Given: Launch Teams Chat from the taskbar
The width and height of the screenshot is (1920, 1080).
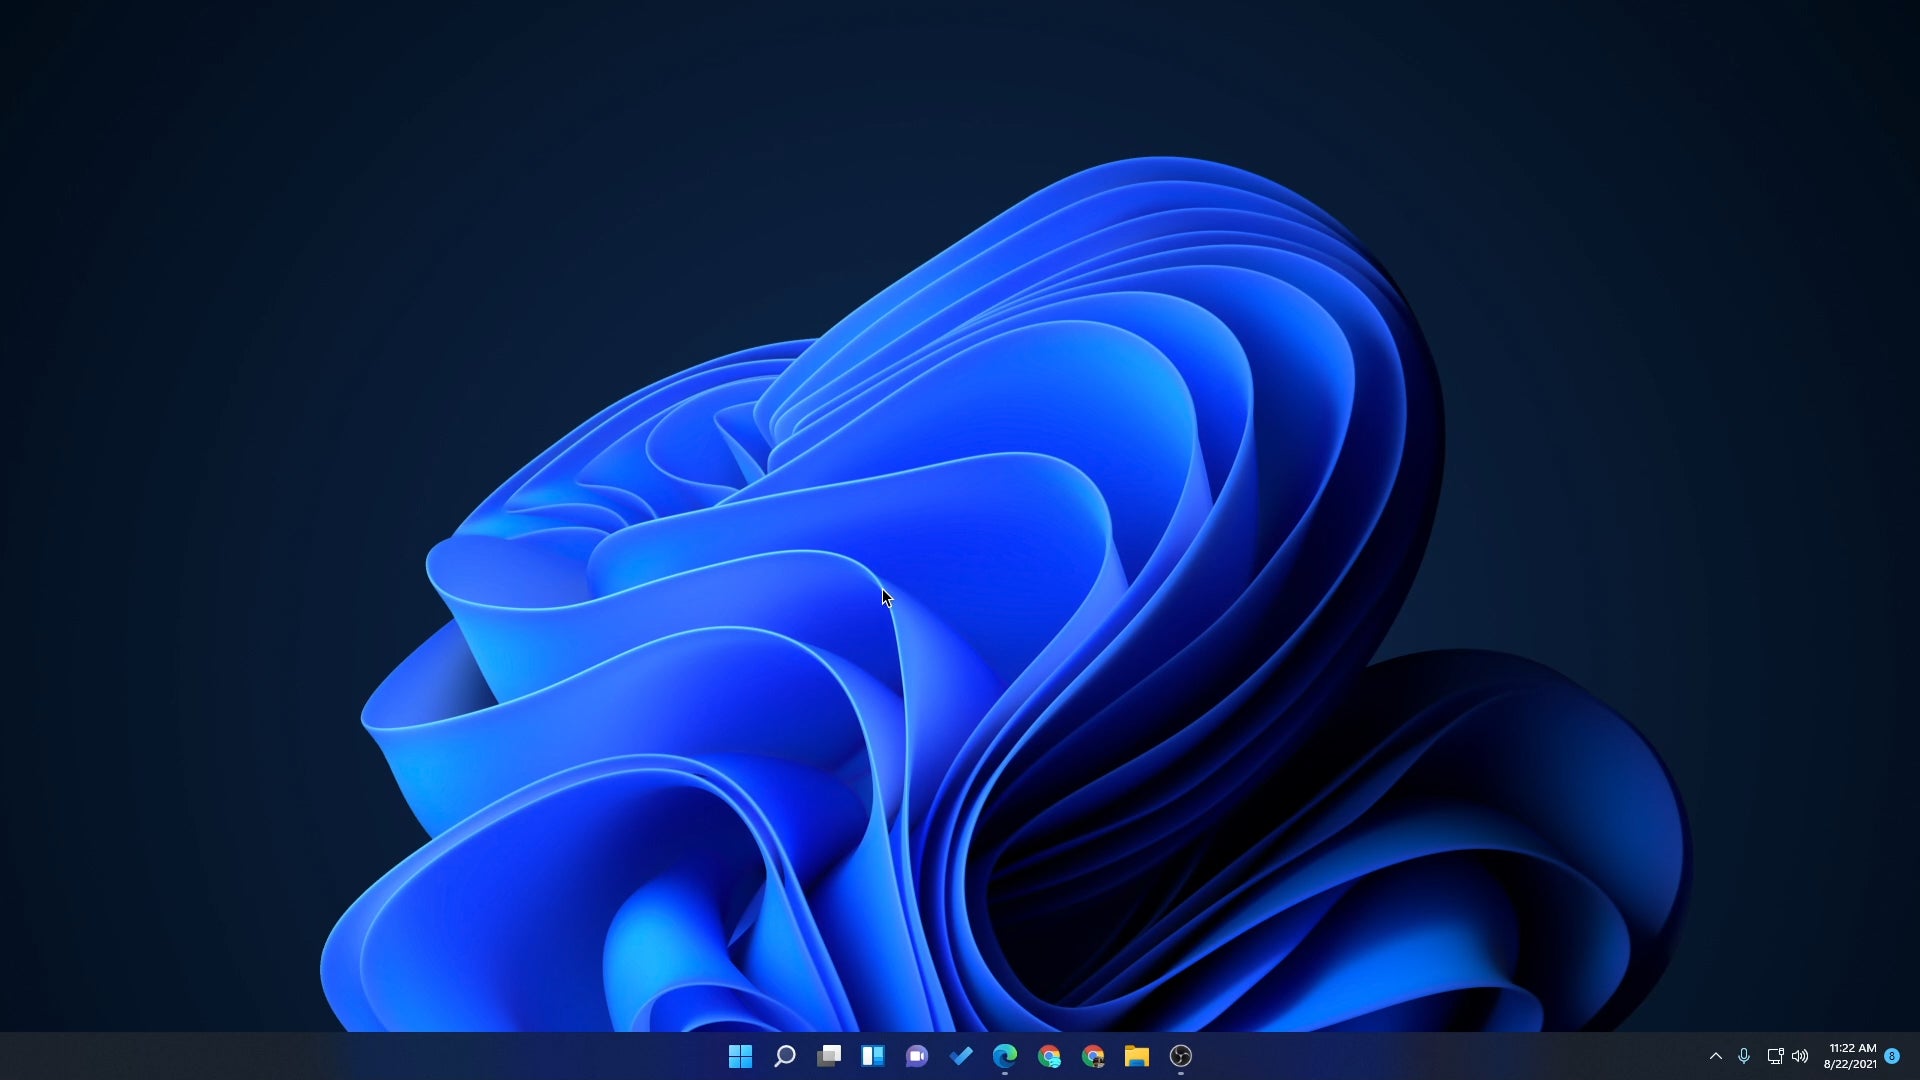Looking at the screenshot, I should 917,1056.
